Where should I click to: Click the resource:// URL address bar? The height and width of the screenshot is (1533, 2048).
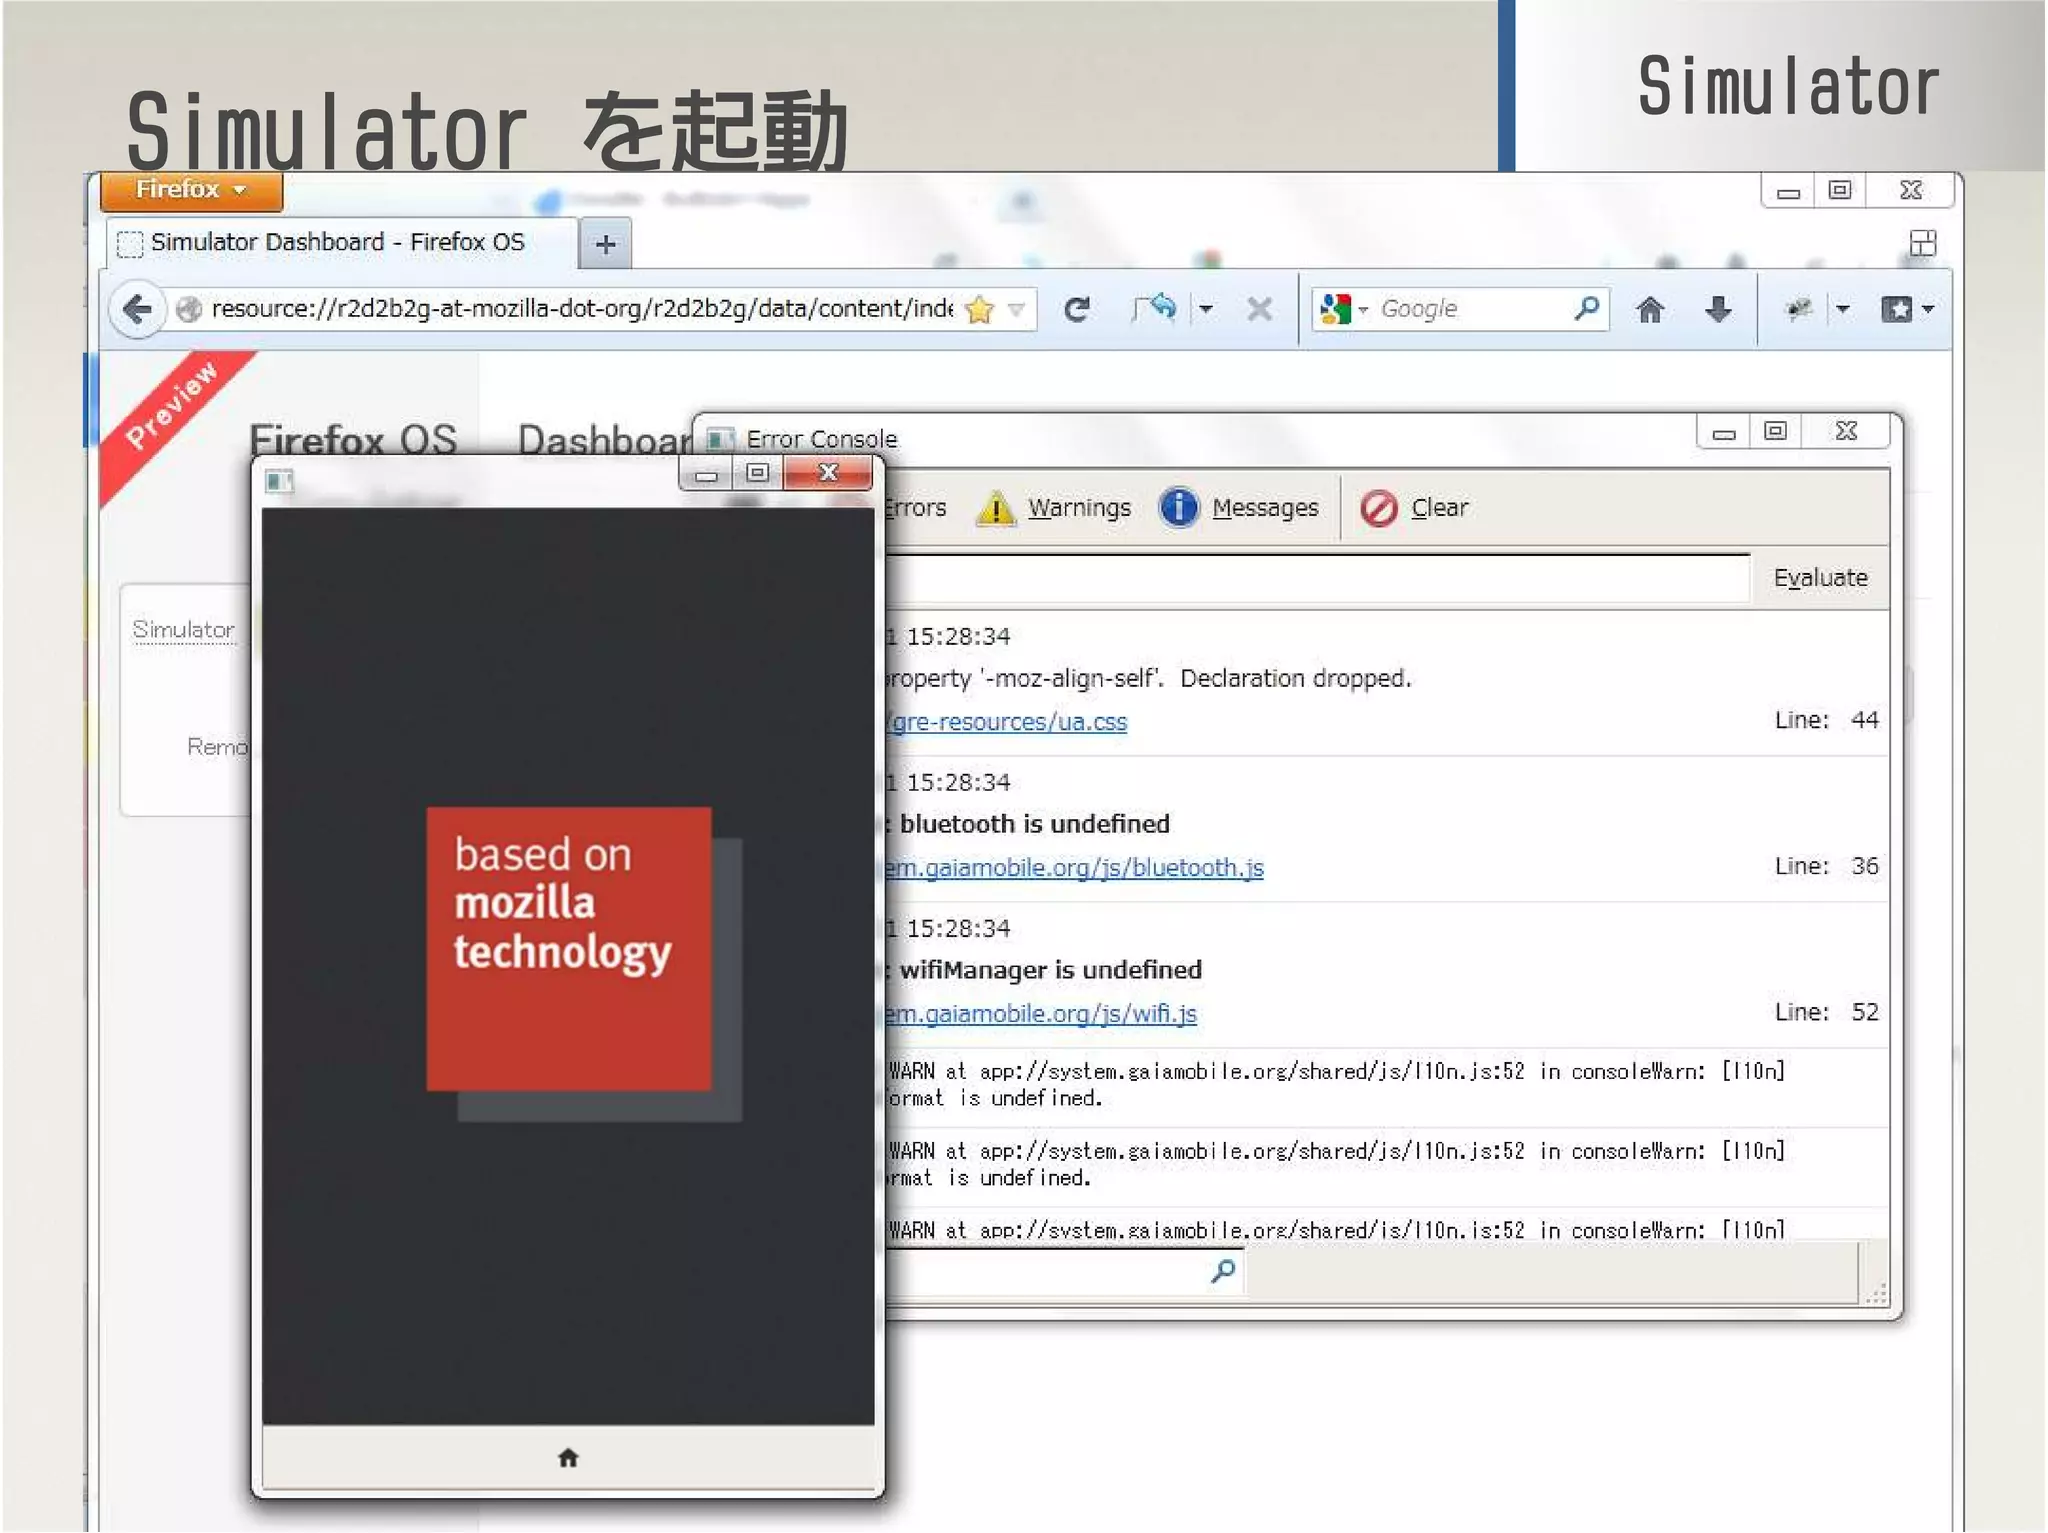tap(581, 309)
